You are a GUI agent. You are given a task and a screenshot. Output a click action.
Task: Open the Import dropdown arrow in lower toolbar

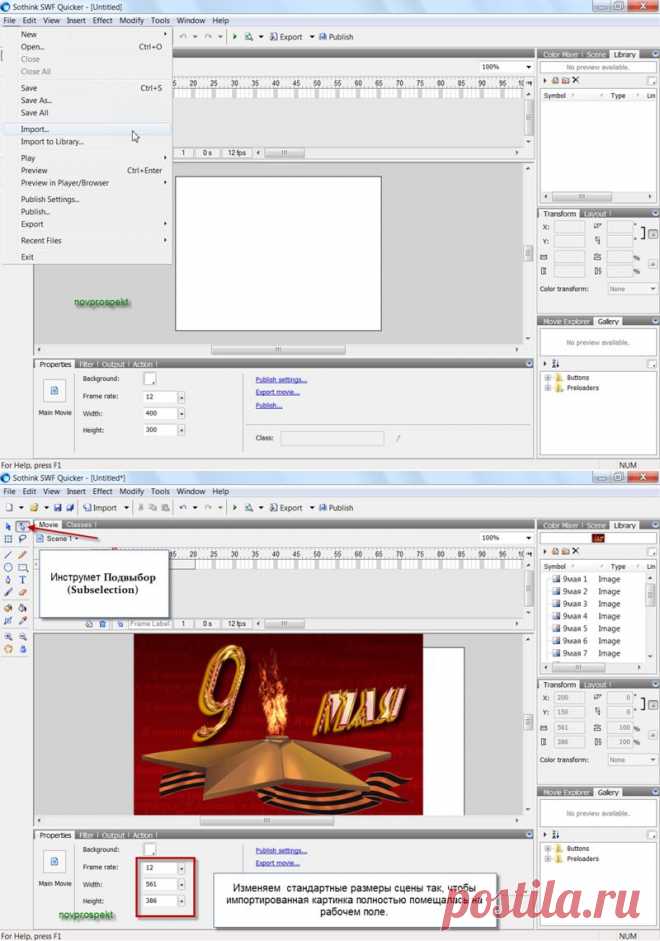tap(127, 508)
